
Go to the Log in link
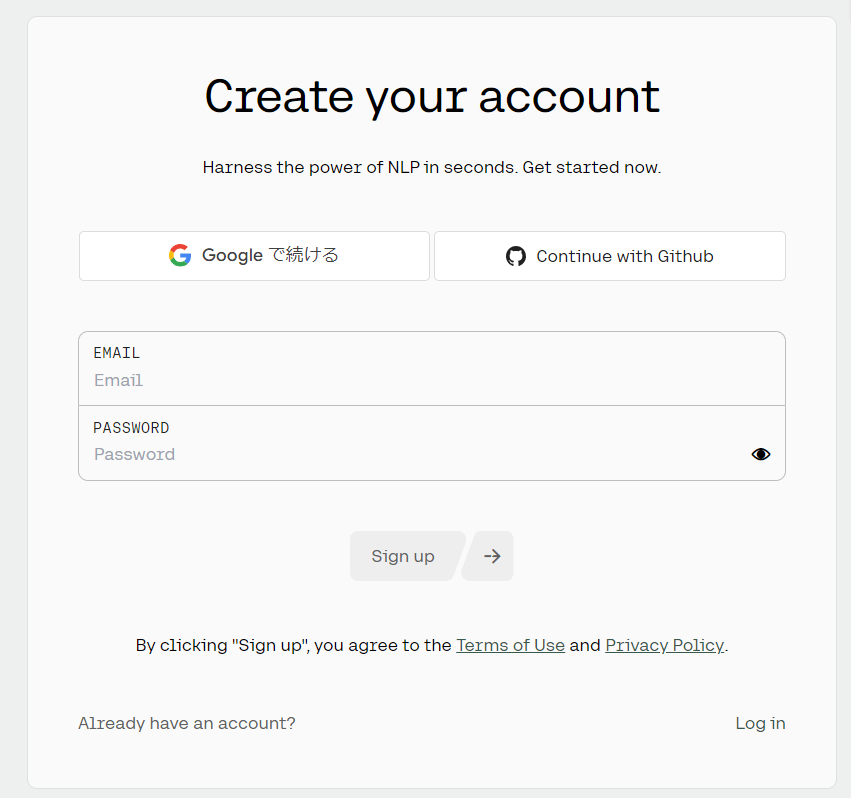(x=760, y=723)
